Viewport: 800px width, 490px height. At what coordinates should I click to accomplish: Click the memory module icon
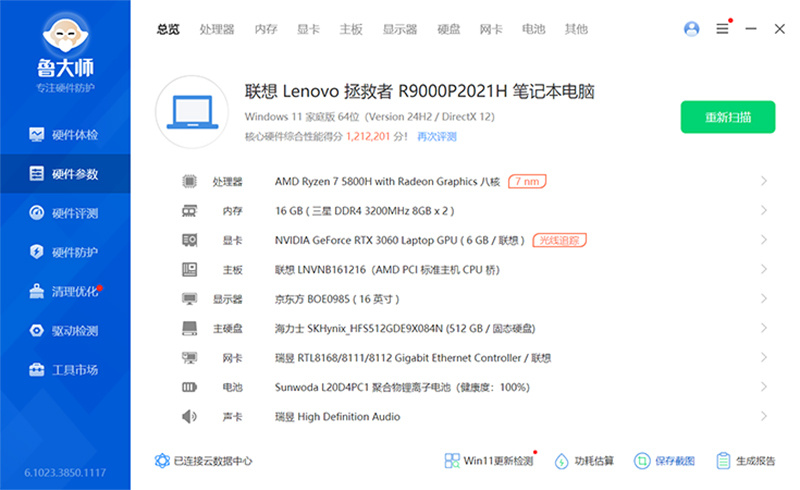click(x=189, y=211)
